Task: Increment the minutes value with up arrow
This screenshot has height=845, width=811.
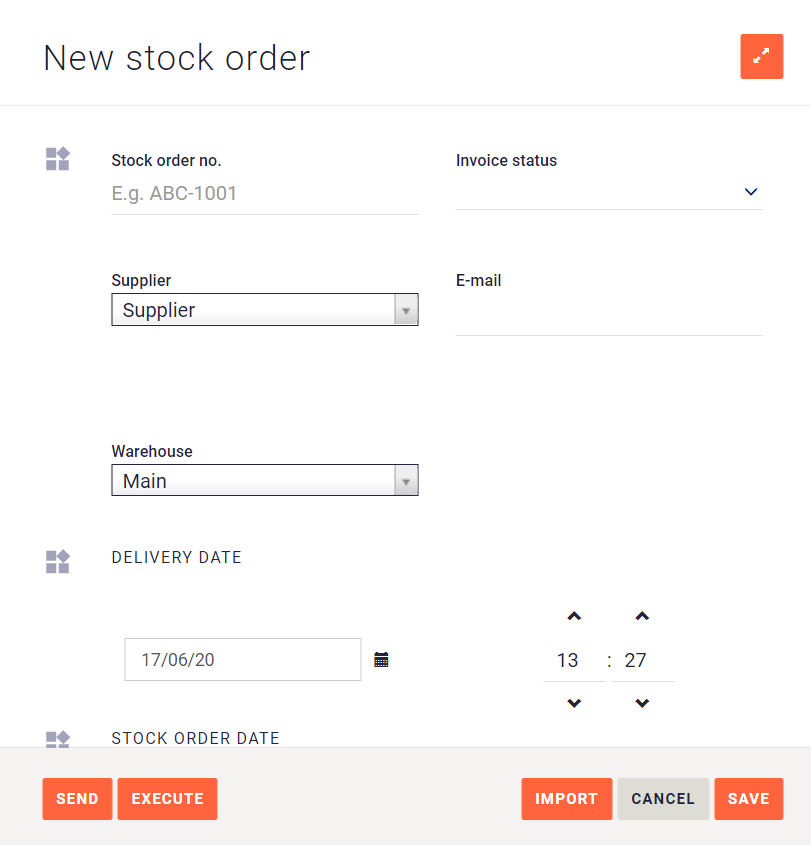Action: pos(641,616)
